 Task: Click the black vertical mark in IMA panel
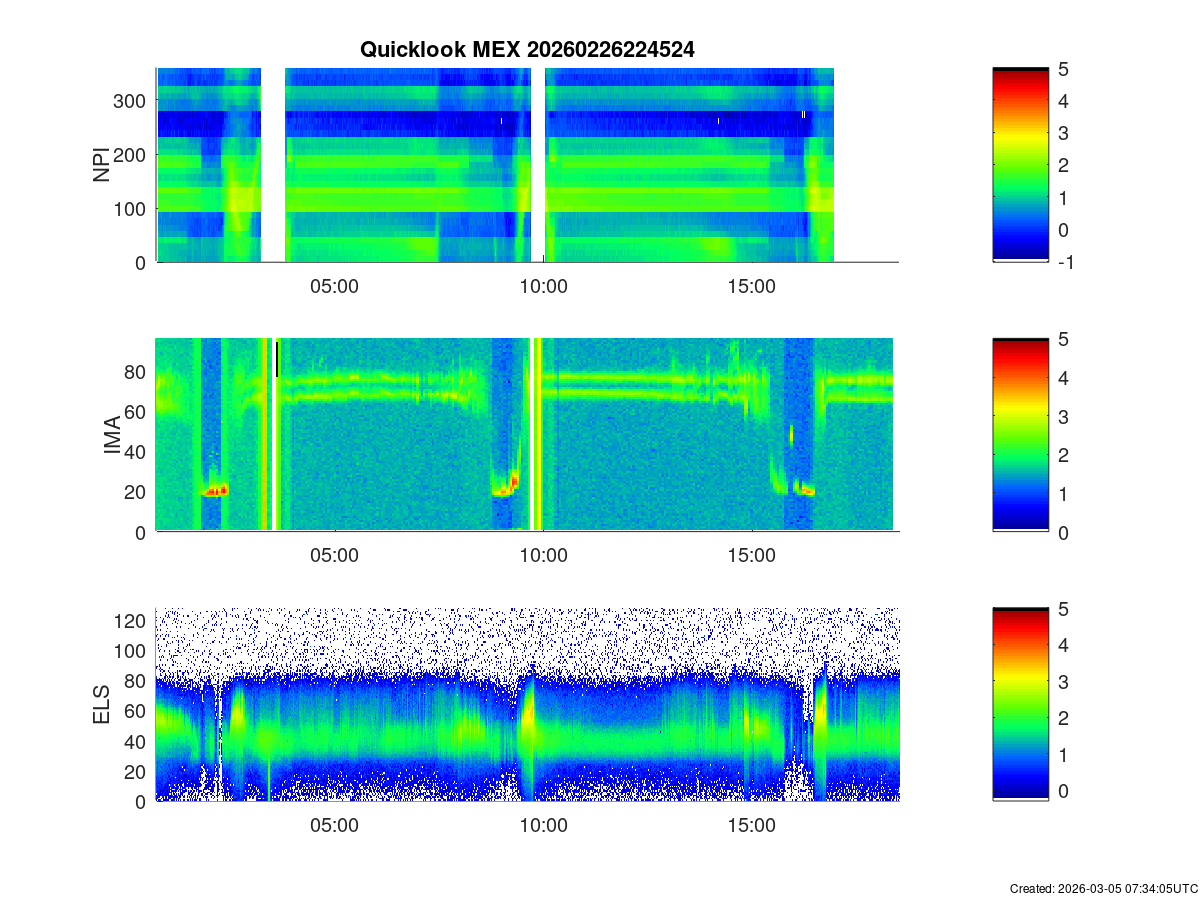tap(277, 358)
